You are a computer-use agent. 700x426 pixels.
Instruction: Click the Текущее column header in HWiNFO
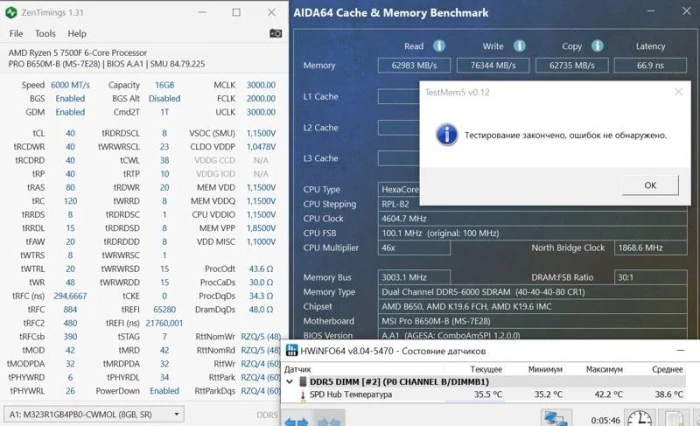click(486, 369)
